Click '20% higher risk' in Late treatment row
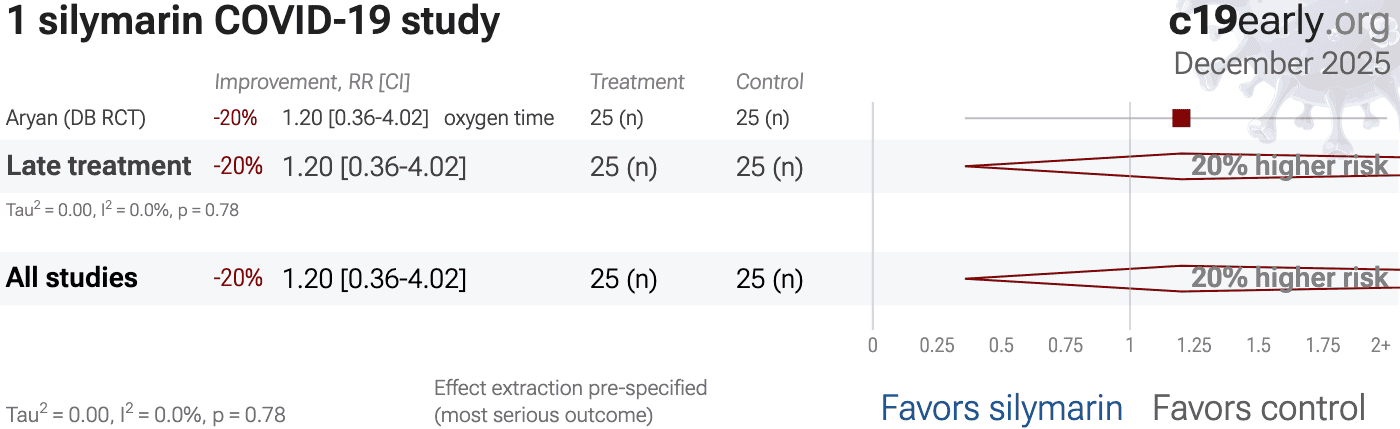This screenshot has width=1400, height=429. 1289,166
